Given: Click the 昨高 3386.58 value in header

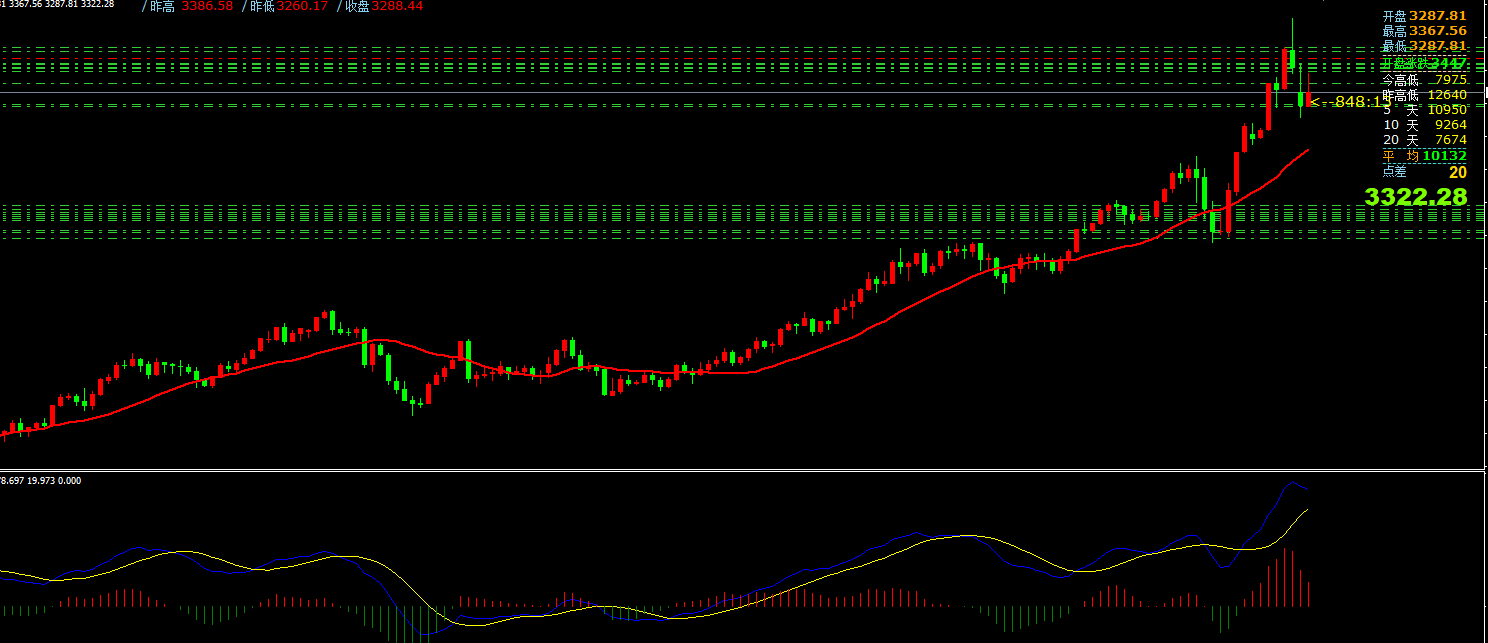Looking at the screenshot, I should pyautogui.click(x=190, y=6).
